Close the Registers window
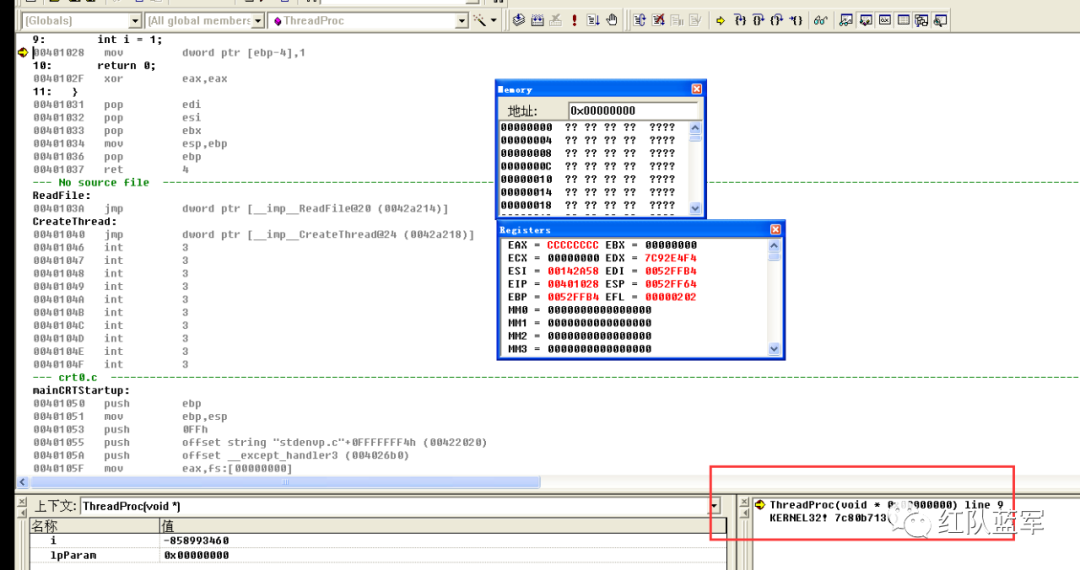 tap(776, 229)
